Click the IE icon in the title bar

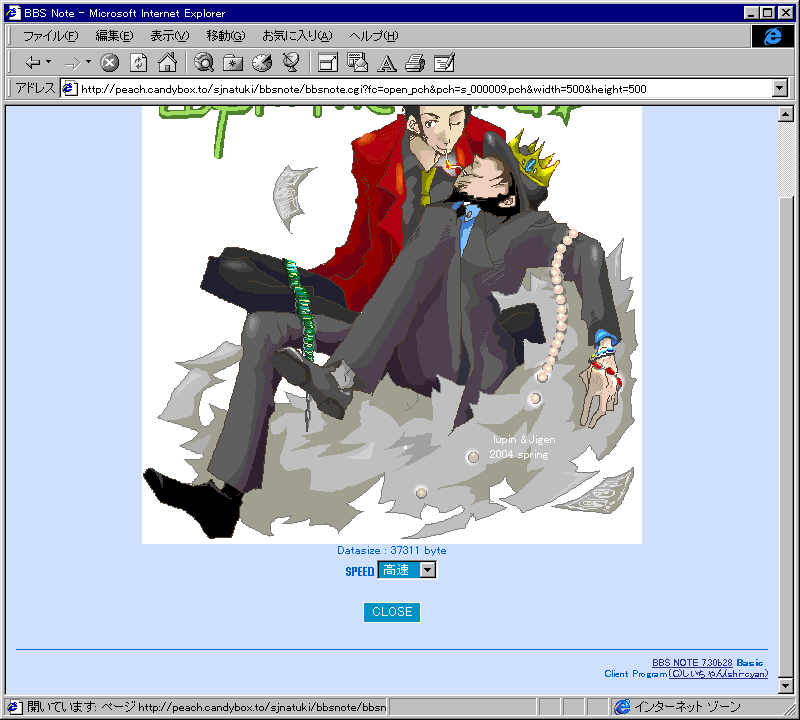(x=12, y=13)
